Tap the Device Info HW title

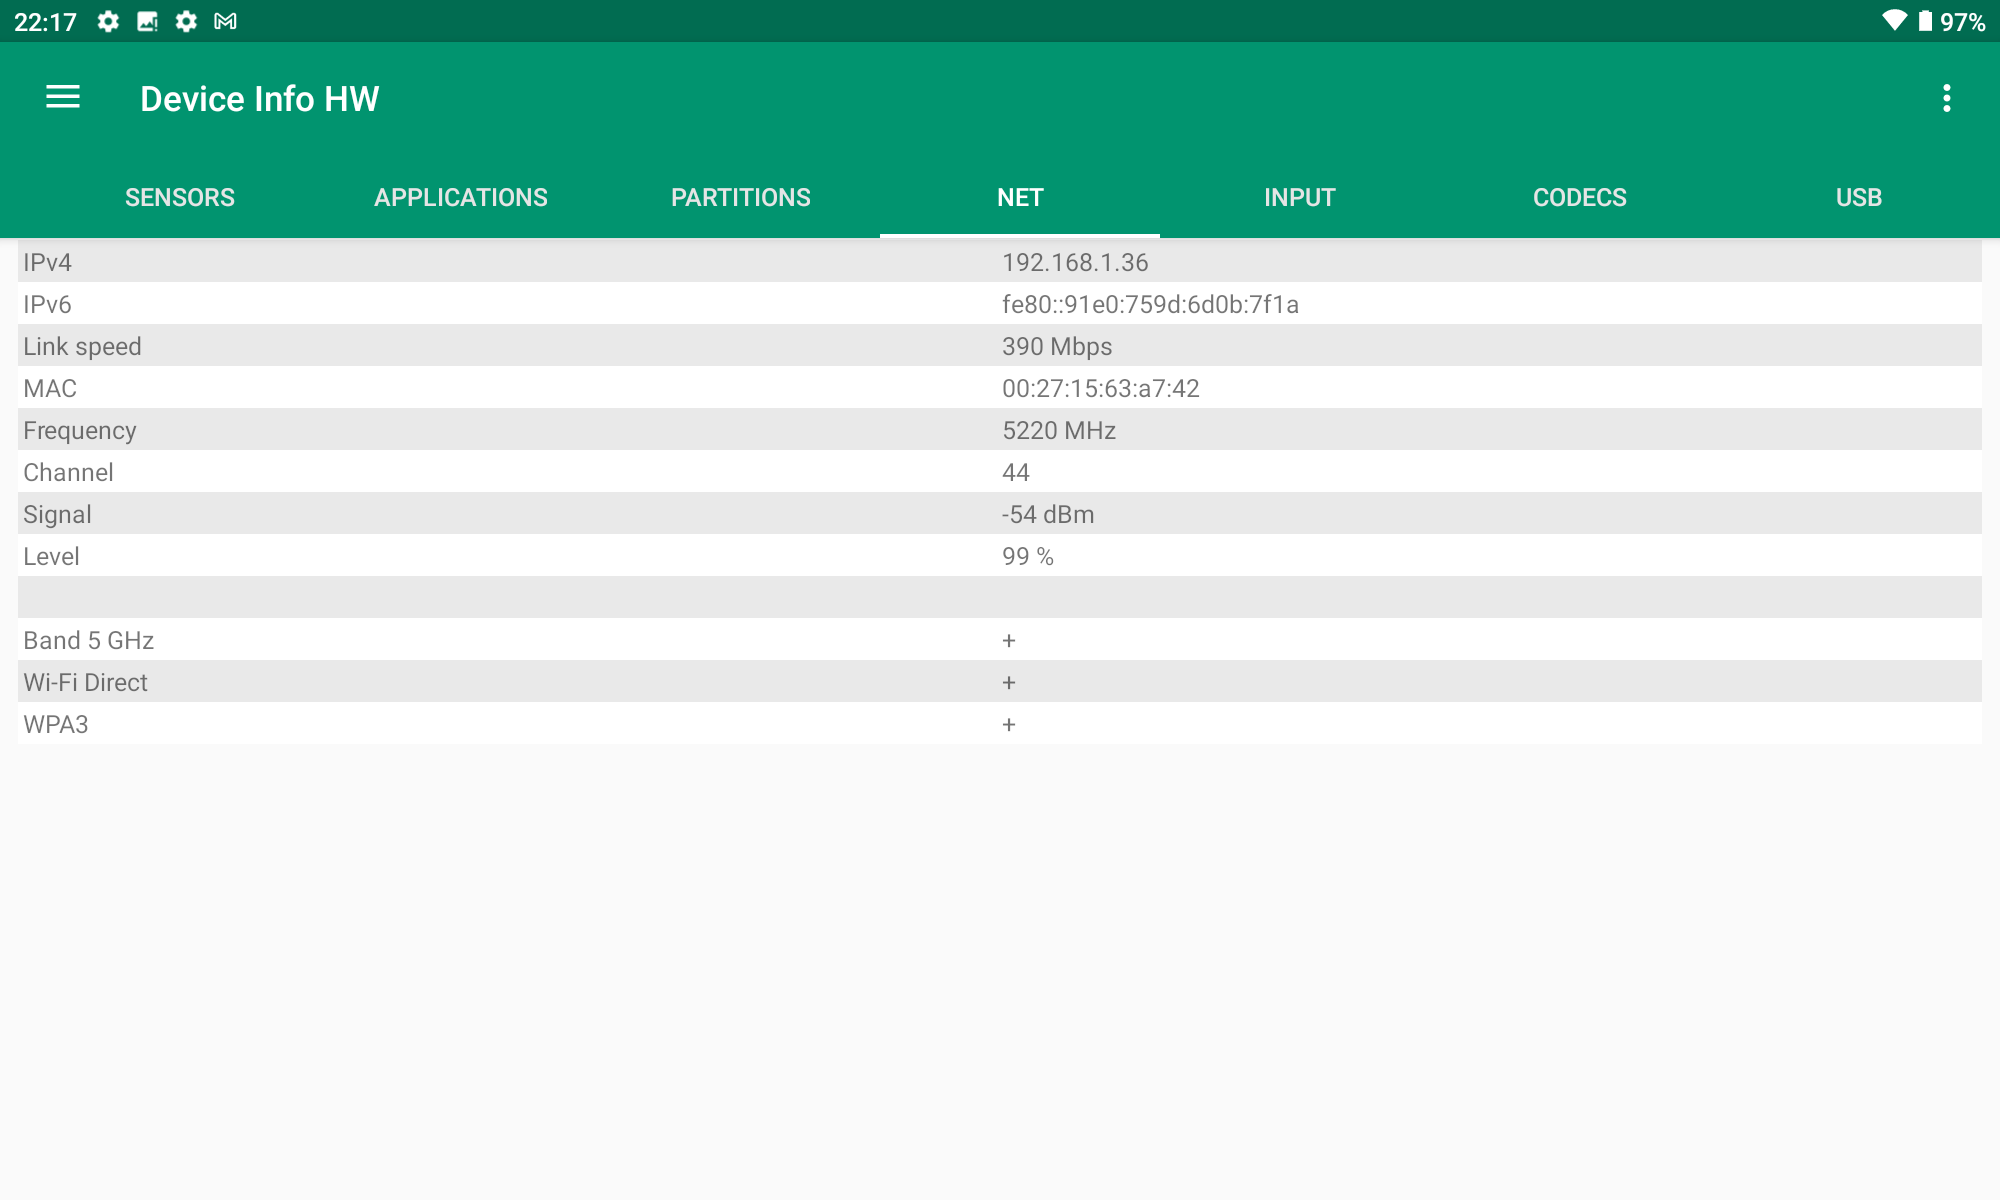[x=259, y=98]
